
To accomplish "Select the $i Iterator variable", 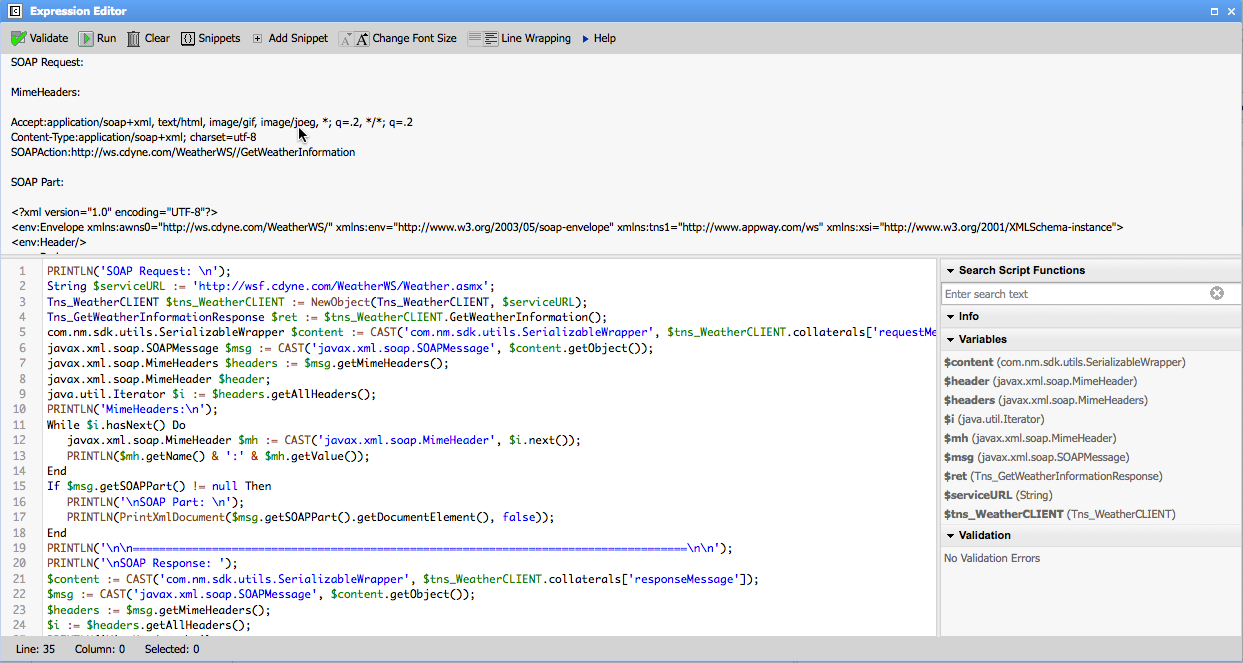I will pyautogui.click(x=994, y=419).
